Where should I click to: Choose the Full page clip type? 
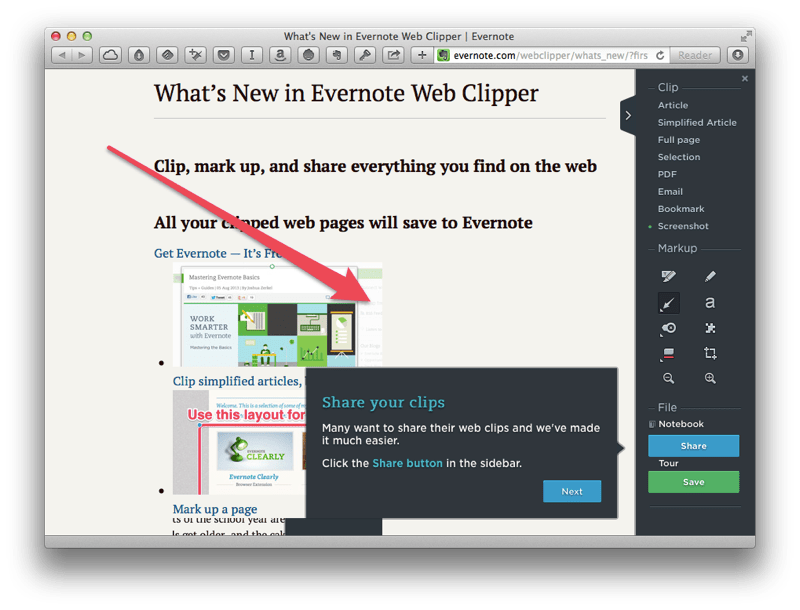[x=679, y=140]
